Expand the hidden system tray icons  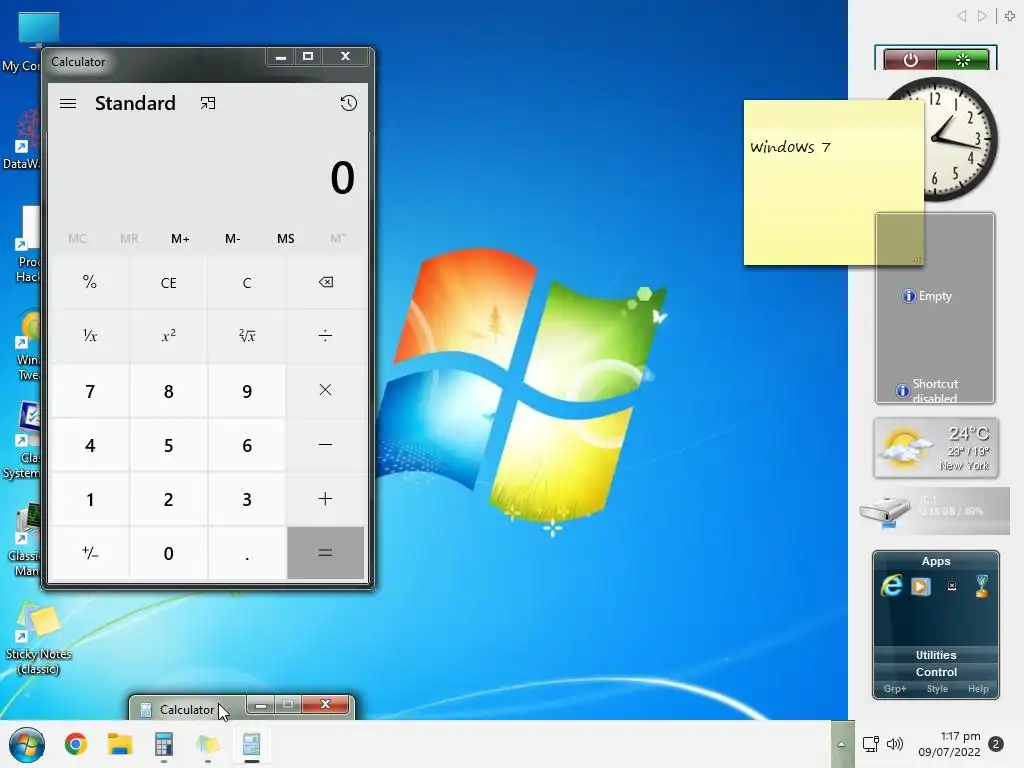[842, 744]
